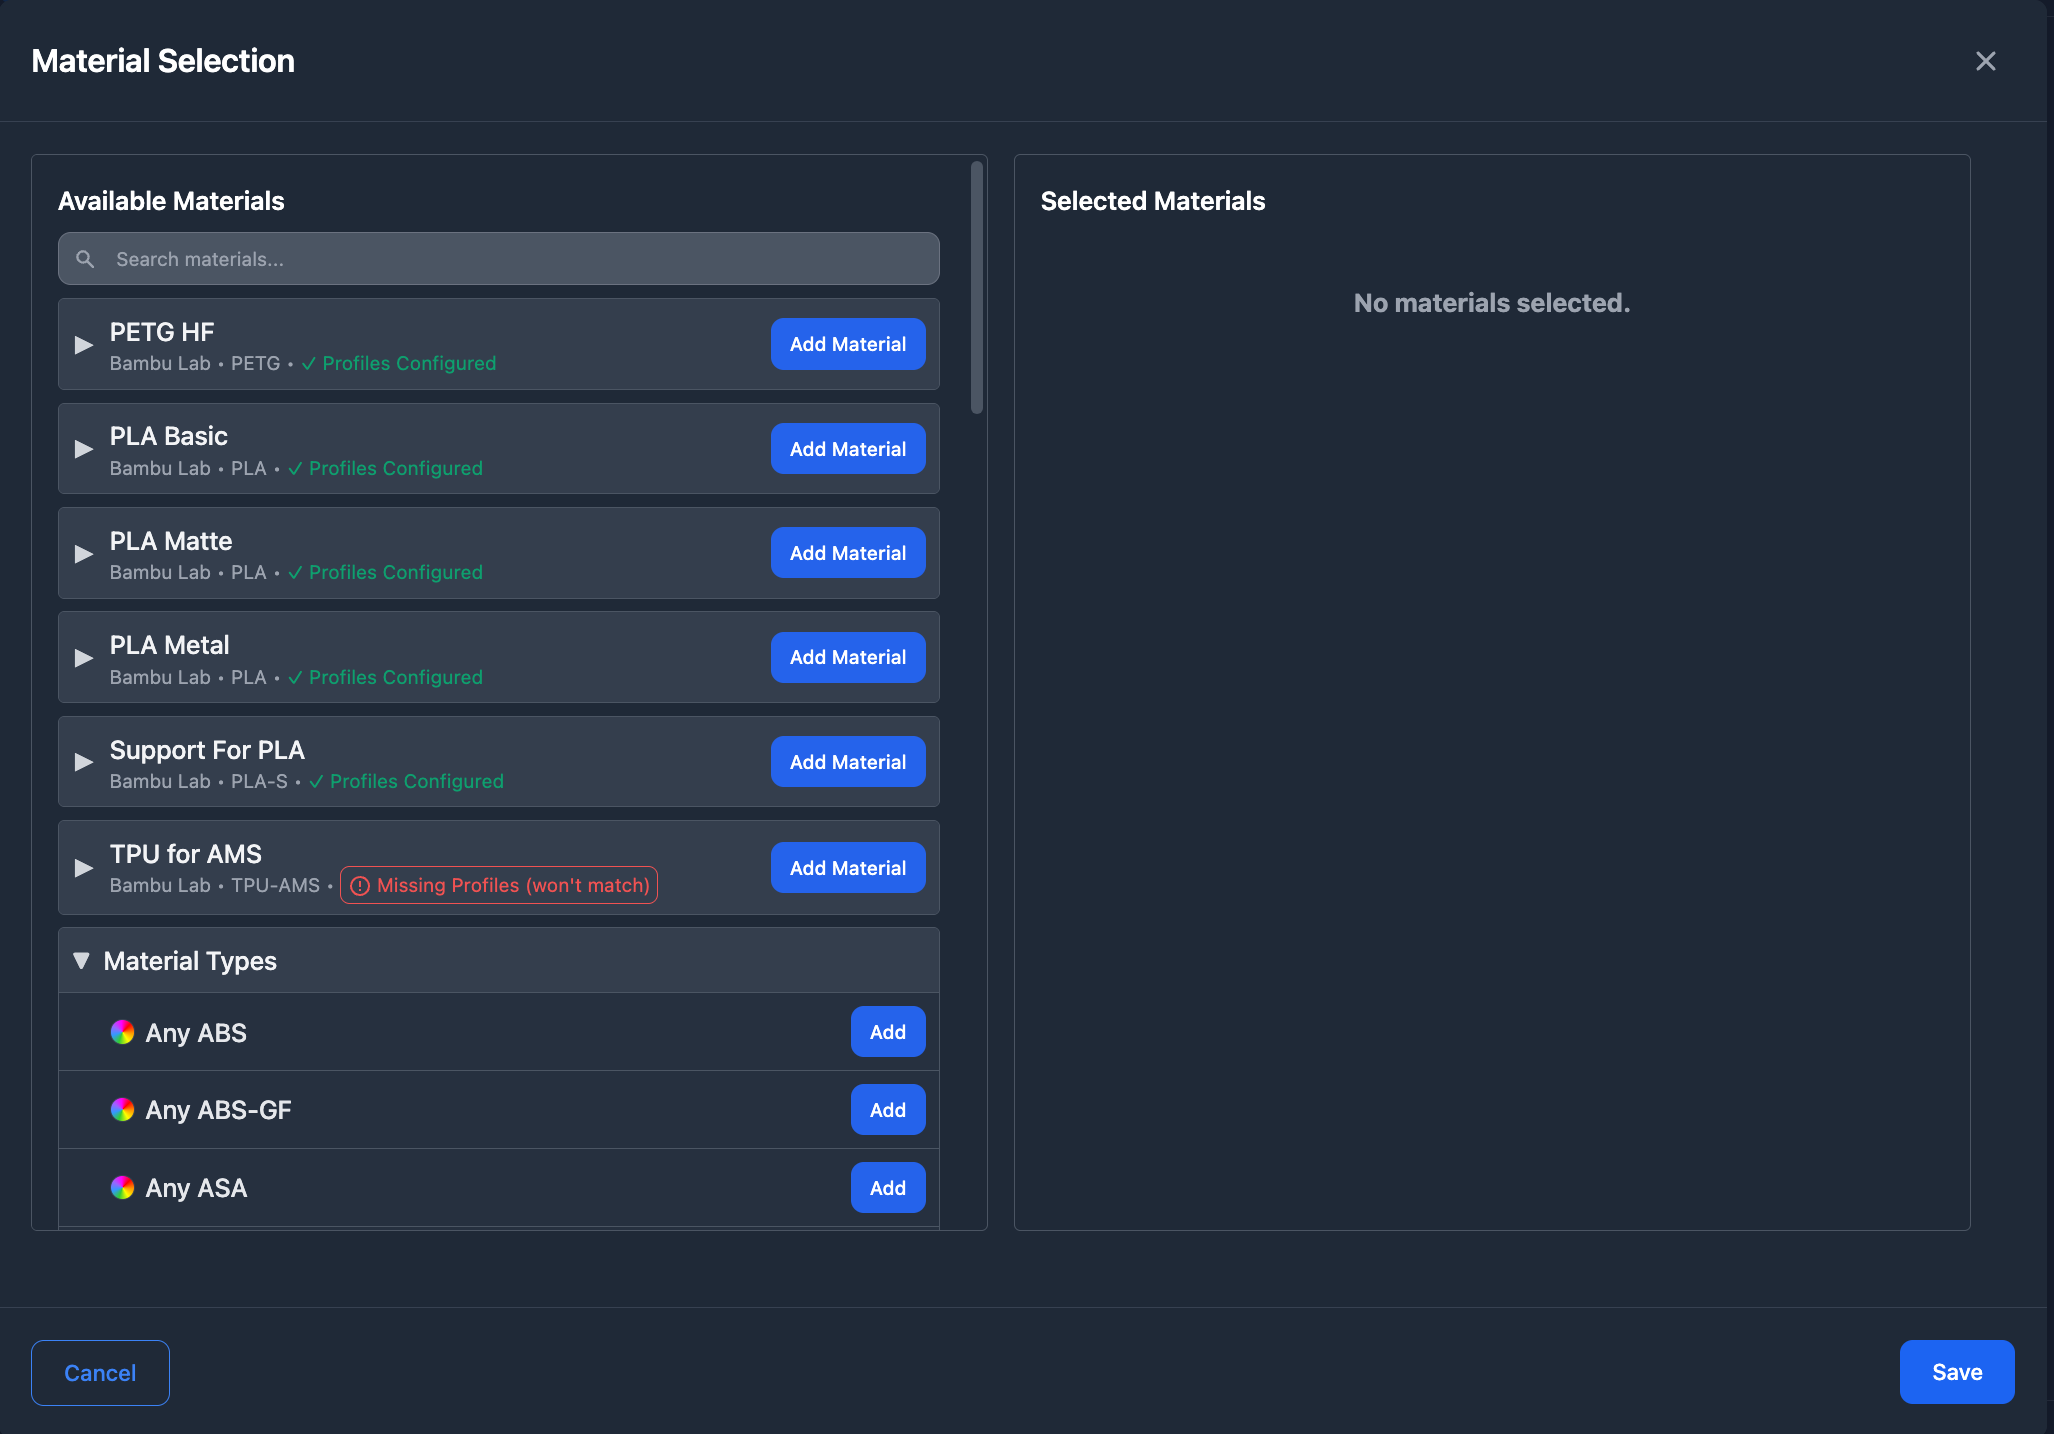The width and height of the screenshot is (2054, 1434).
Task: Expand the PETG HF material
Action: (84, 345)
